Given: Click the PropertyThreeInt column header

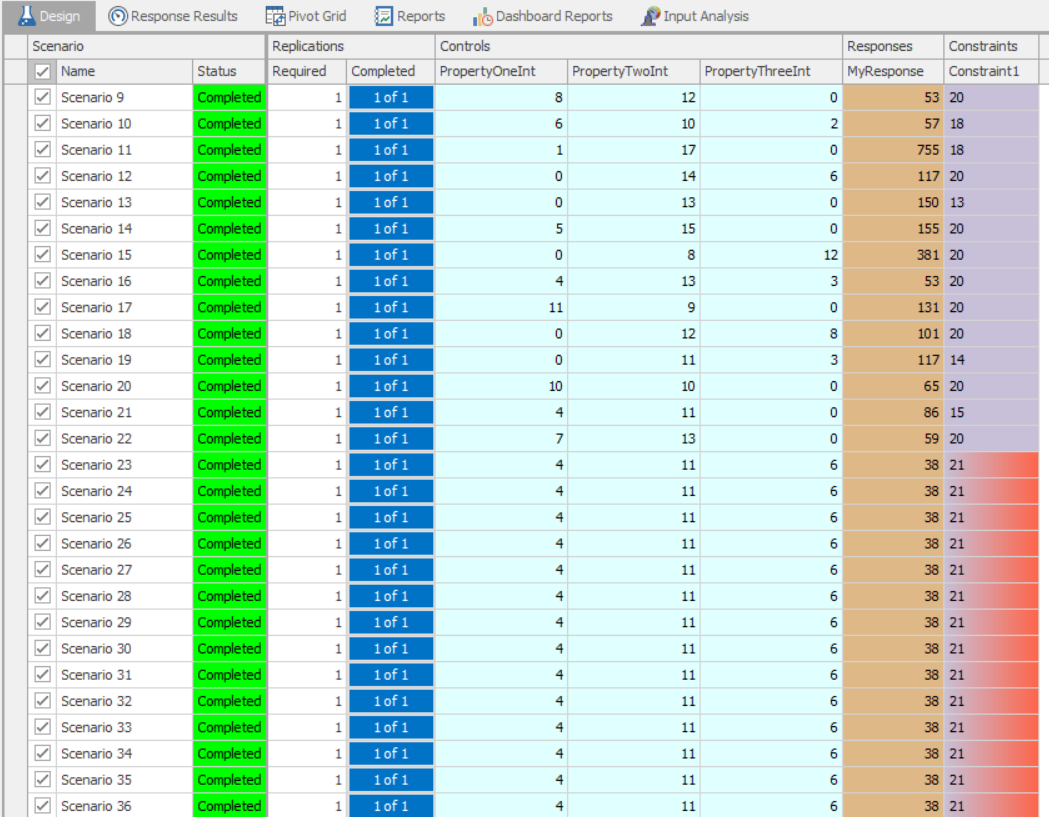Looking at the screenshot, I should tap(771, 71).
